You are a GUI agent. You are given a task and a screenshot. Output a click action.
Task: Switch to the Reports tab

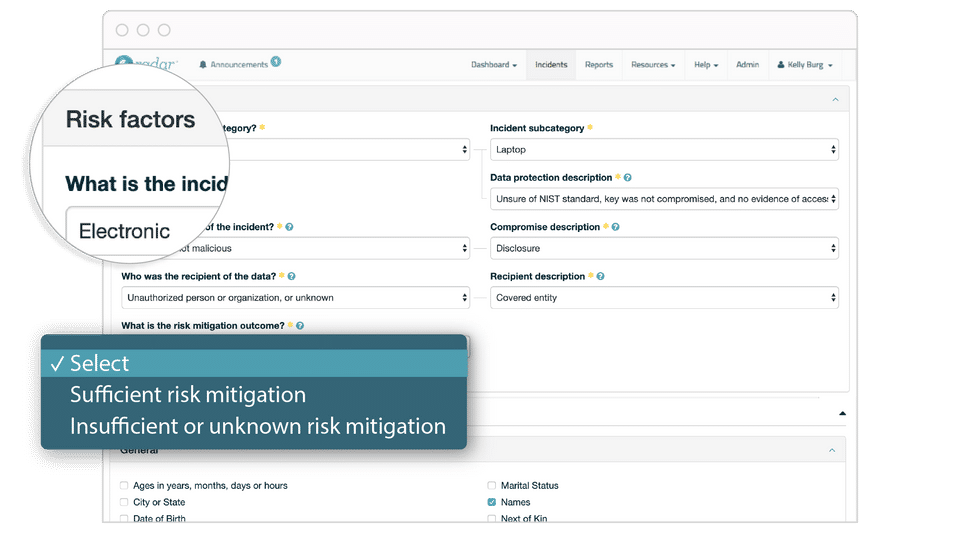pos(599,64)
